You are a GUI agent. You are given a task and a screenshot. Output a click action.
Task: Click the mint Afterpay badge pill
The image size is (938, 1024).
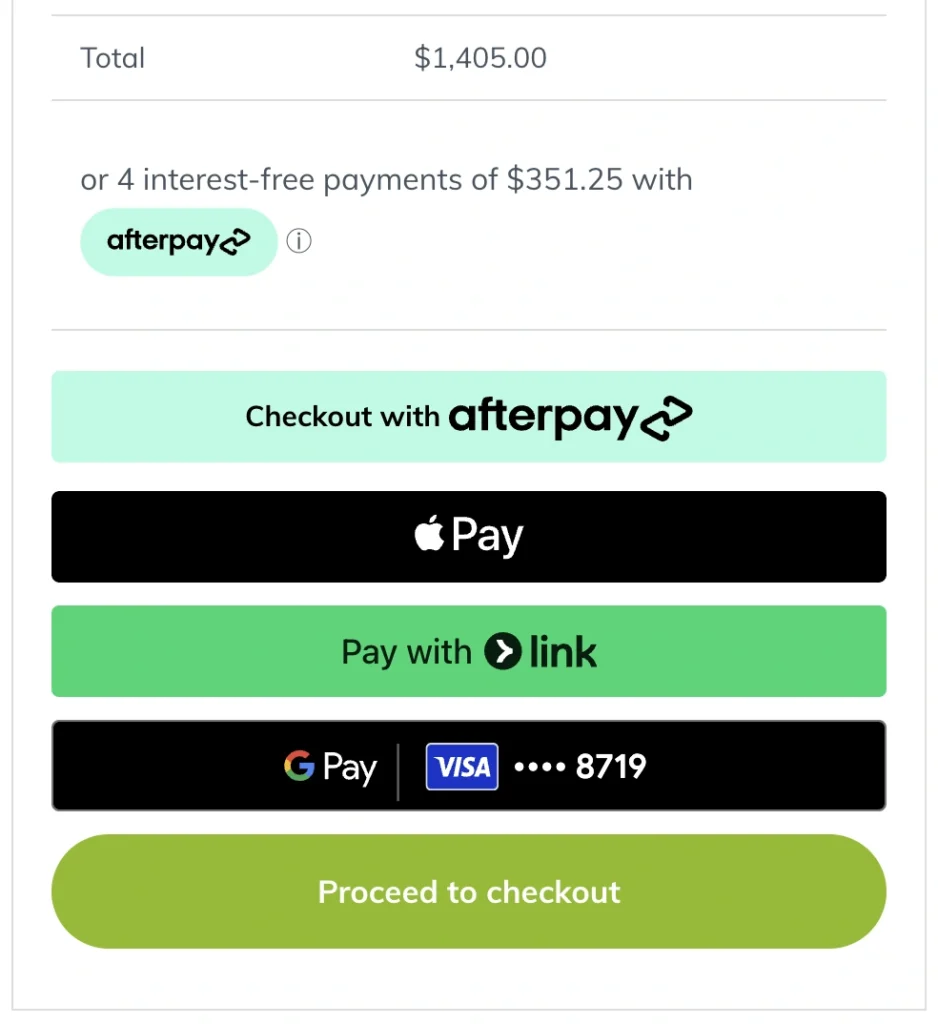coord(178,242)
